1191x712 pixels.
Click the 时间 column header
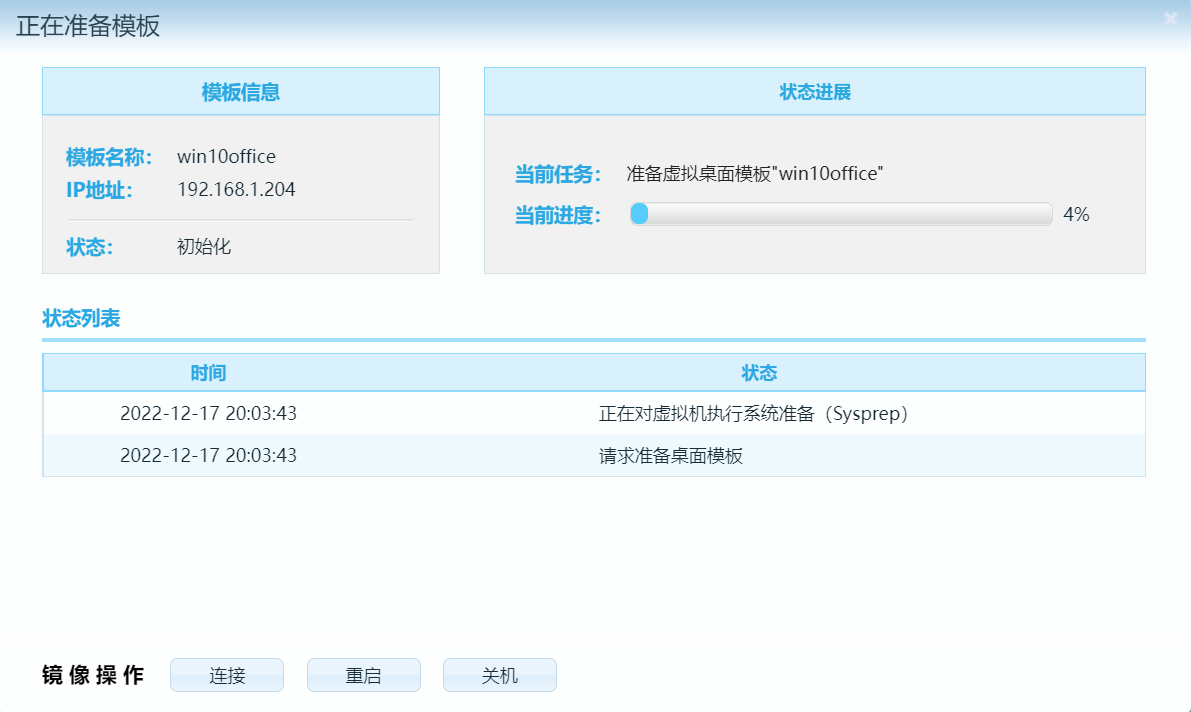coord(208,372)
